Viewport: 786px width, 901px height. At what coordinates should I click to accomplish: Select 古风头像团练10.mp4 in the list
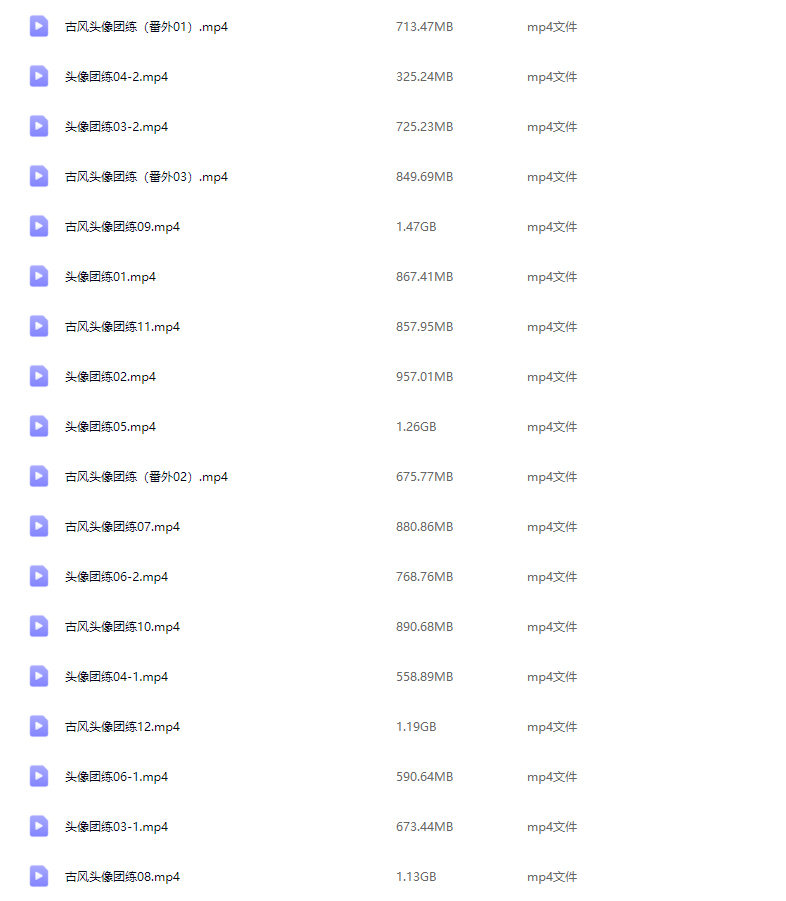tap(122, 626)
